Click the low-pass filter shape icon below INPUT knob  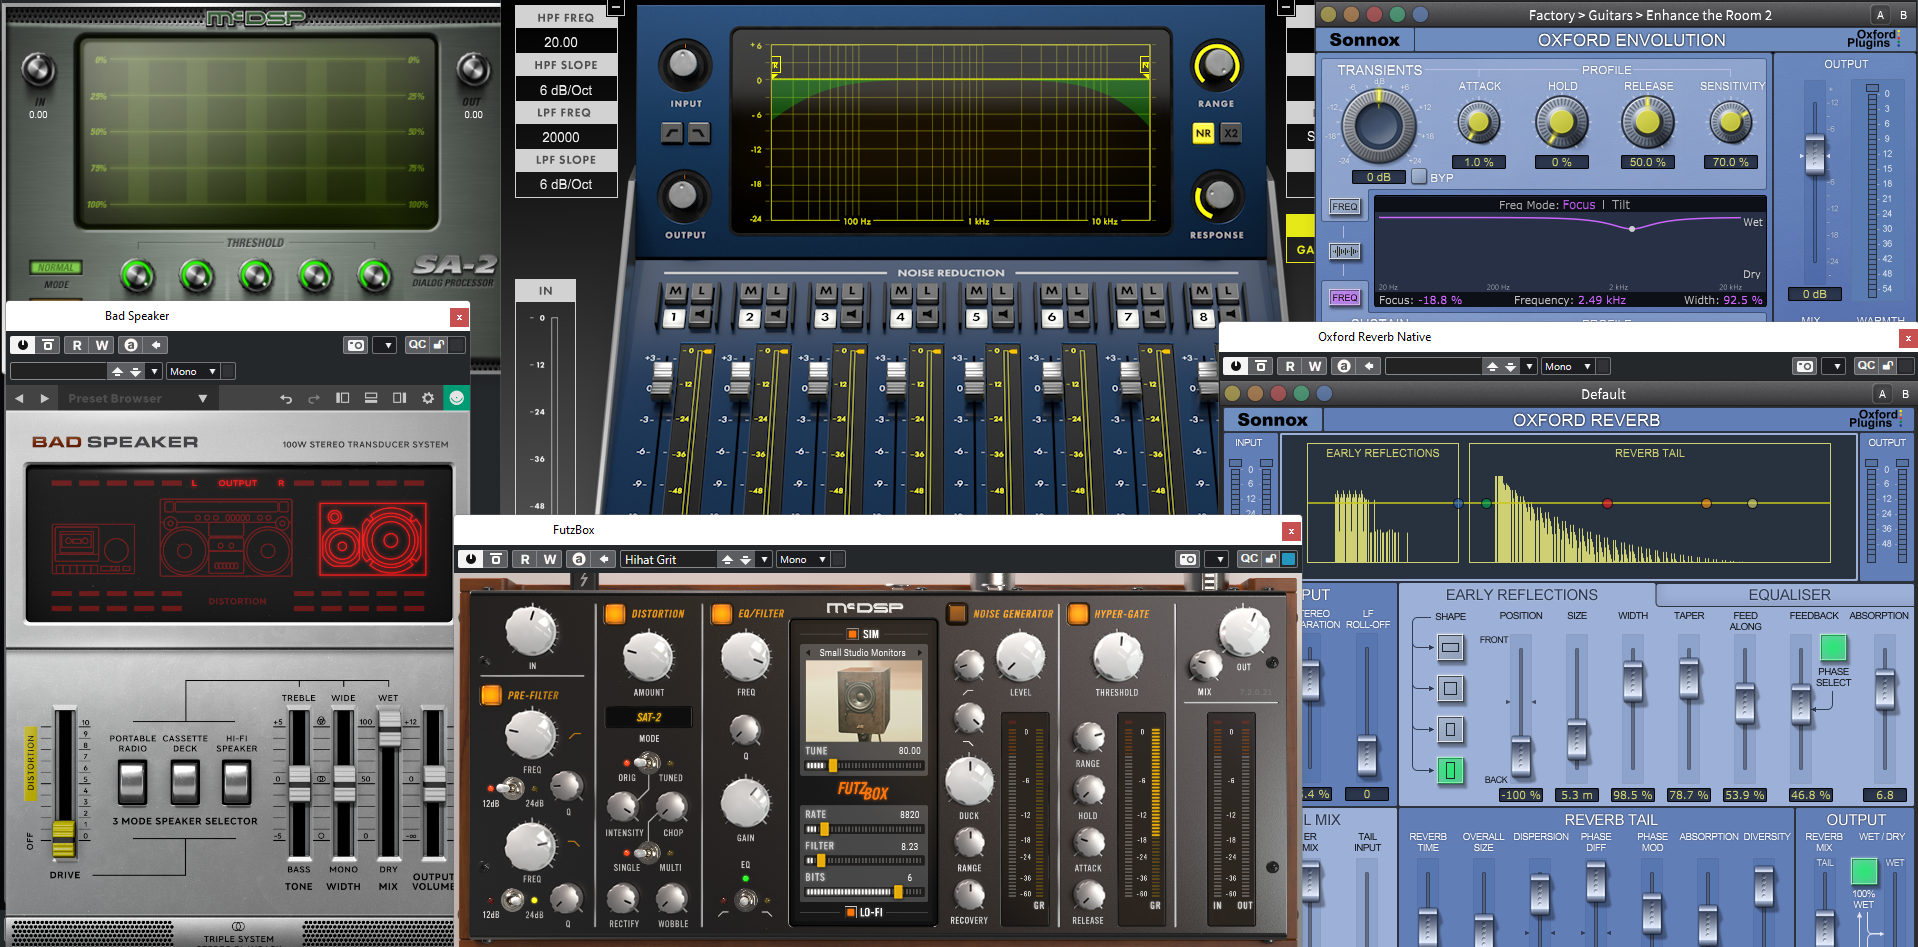(x=699, y=133)
